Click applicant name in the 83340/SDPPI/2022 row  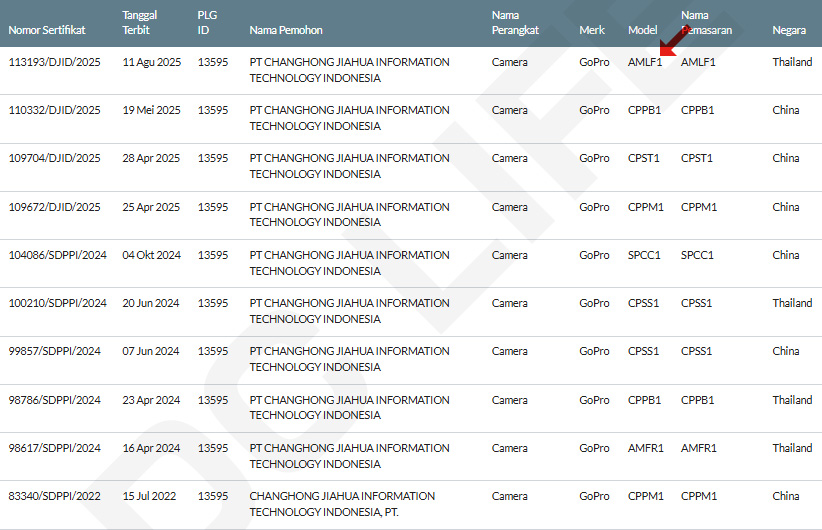pyautogui.click(x=342, y=504)
